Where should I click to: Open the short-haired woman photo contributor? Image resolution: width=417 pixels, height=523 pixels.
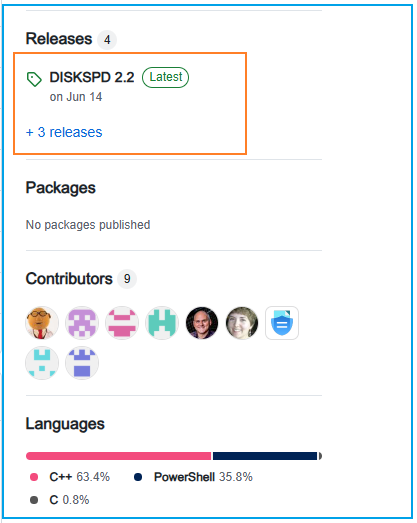pyautogui.click(x=242, y=323)
